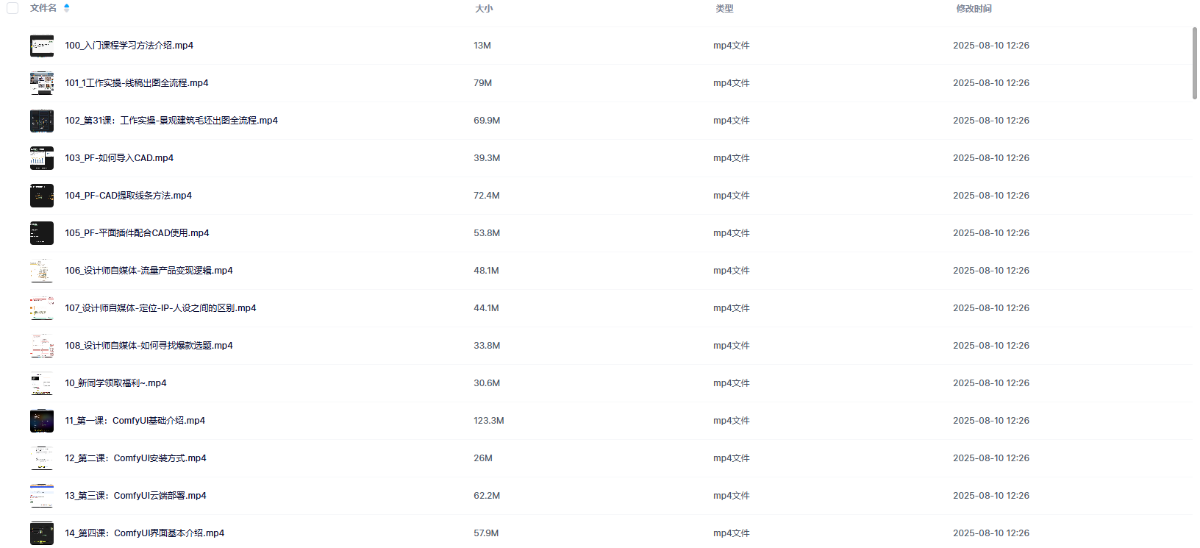Sort the list by 修改时间 column header

point(973,8)
